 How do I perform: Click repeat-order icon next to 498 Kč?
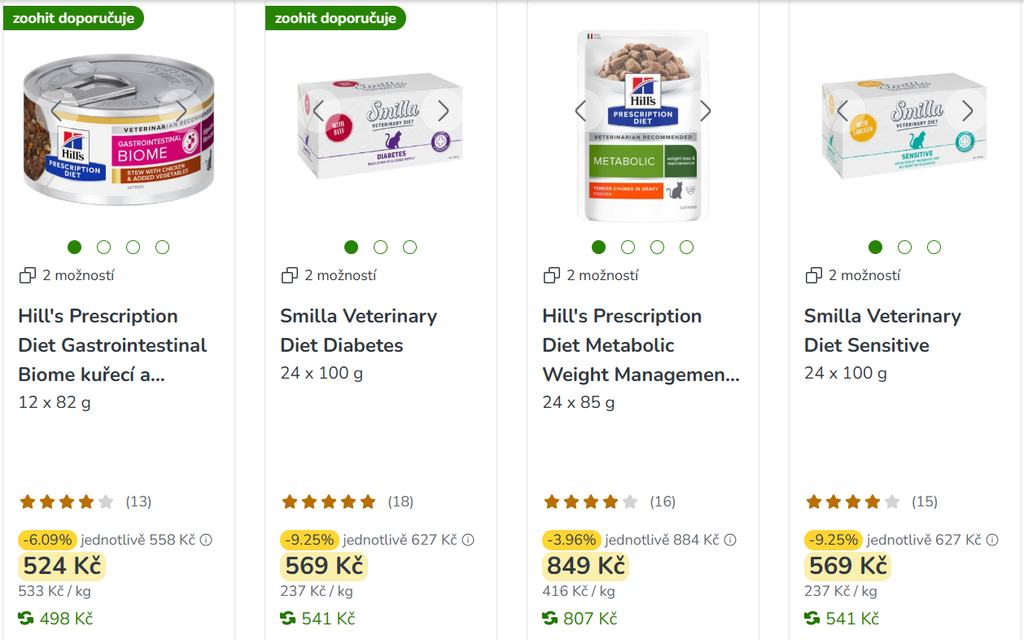coord(25,618)
